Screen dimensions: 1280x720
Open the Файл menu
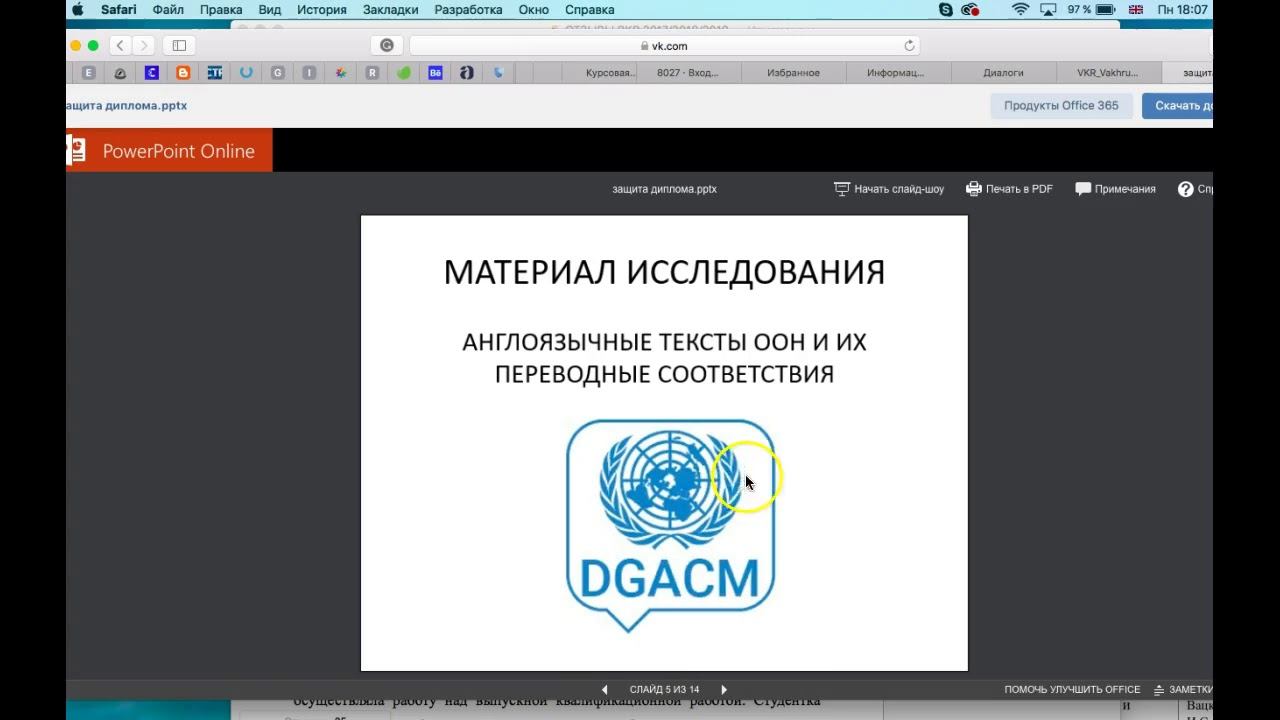[168, 10]
